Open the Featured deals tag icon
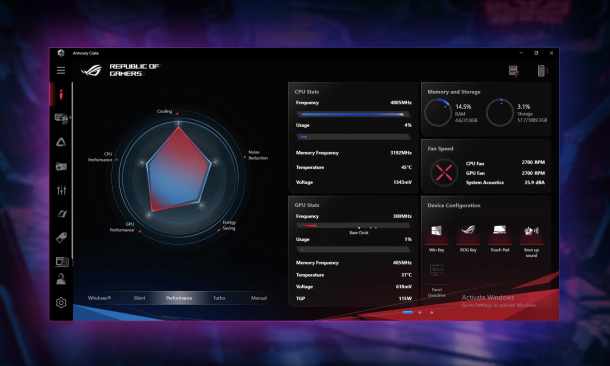 click(61, 238)
